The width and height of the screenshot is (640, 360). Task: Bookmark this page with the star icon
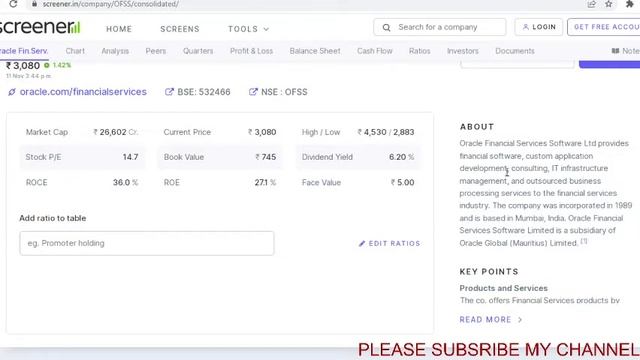coord(609,4)
